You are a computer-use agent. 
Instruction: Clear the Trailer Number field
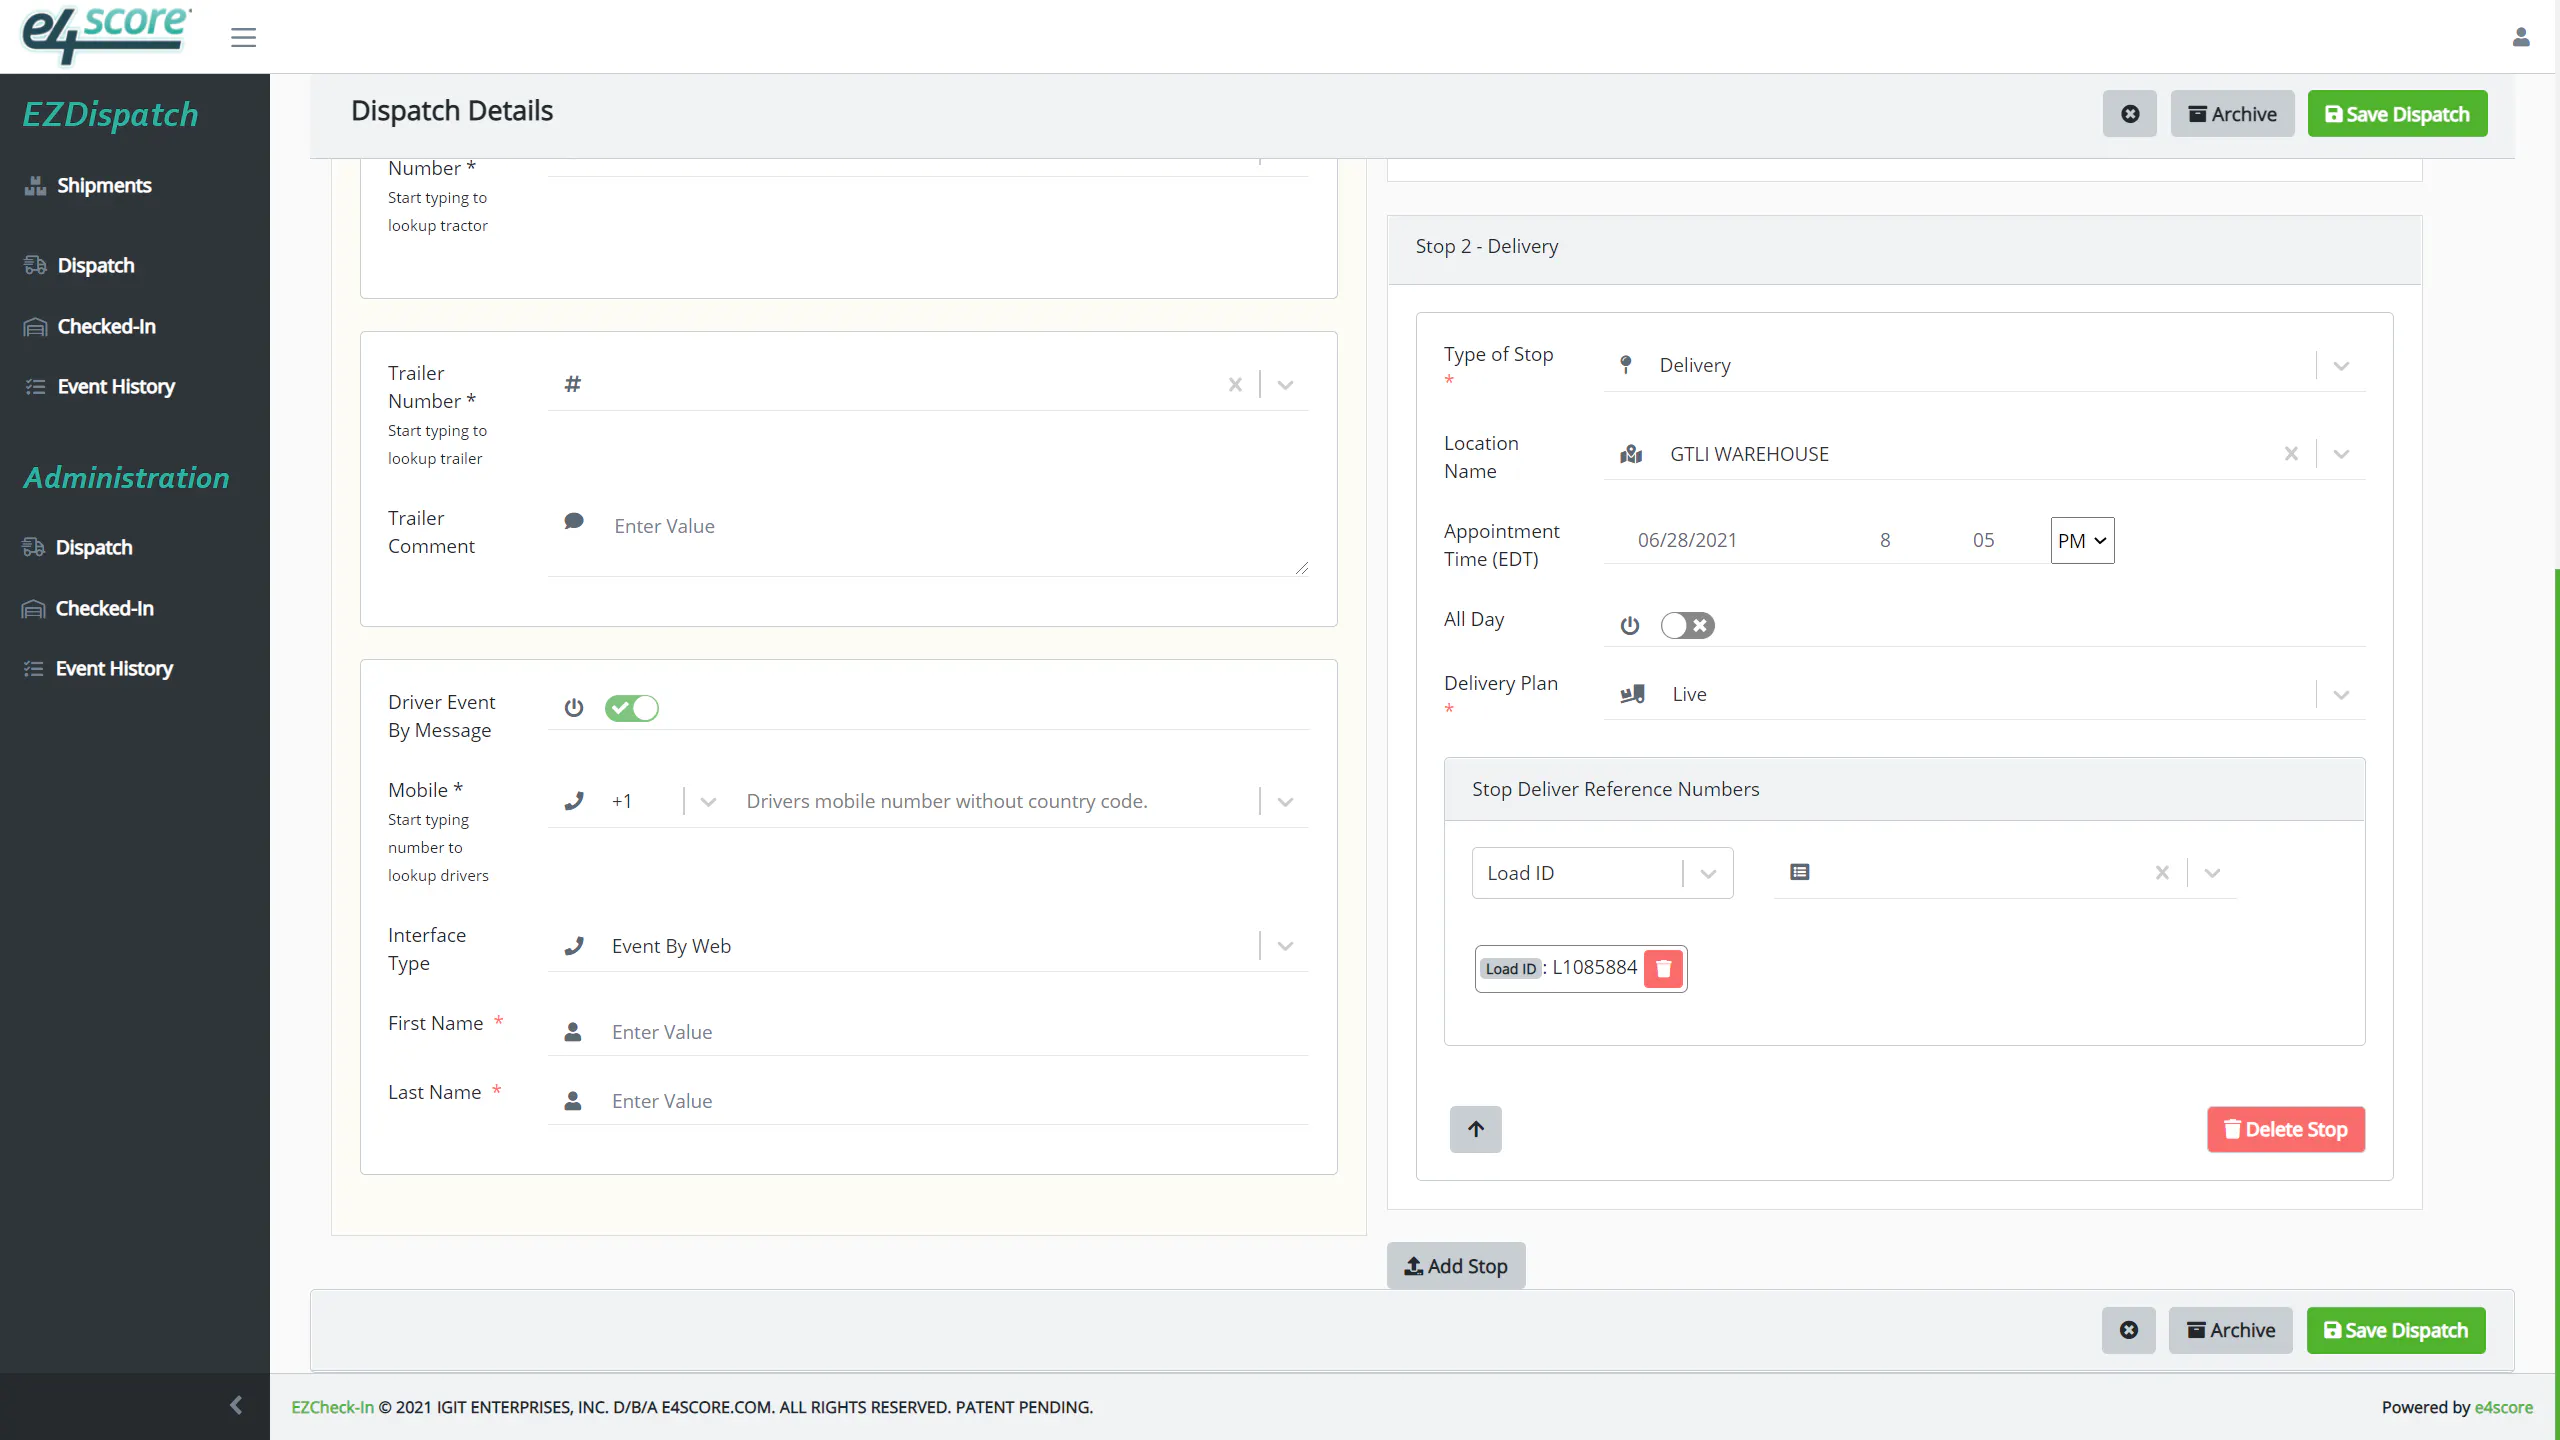[1235, 385]
